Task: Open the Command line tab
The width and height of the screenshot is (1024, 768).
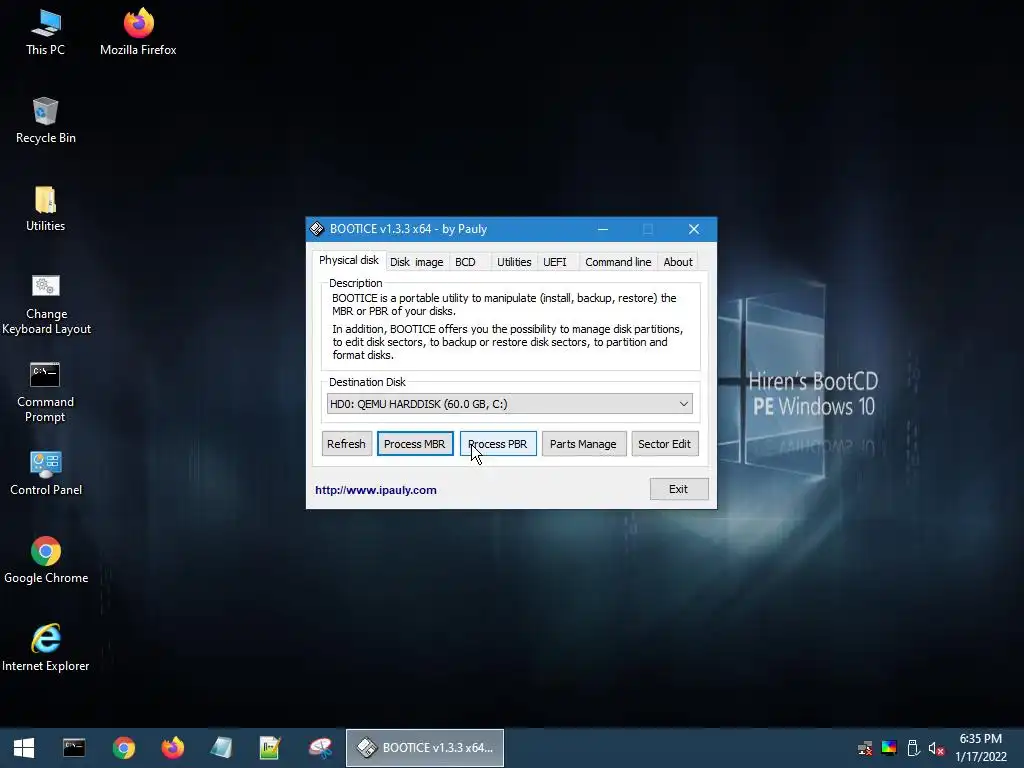Action: point(618,262)
